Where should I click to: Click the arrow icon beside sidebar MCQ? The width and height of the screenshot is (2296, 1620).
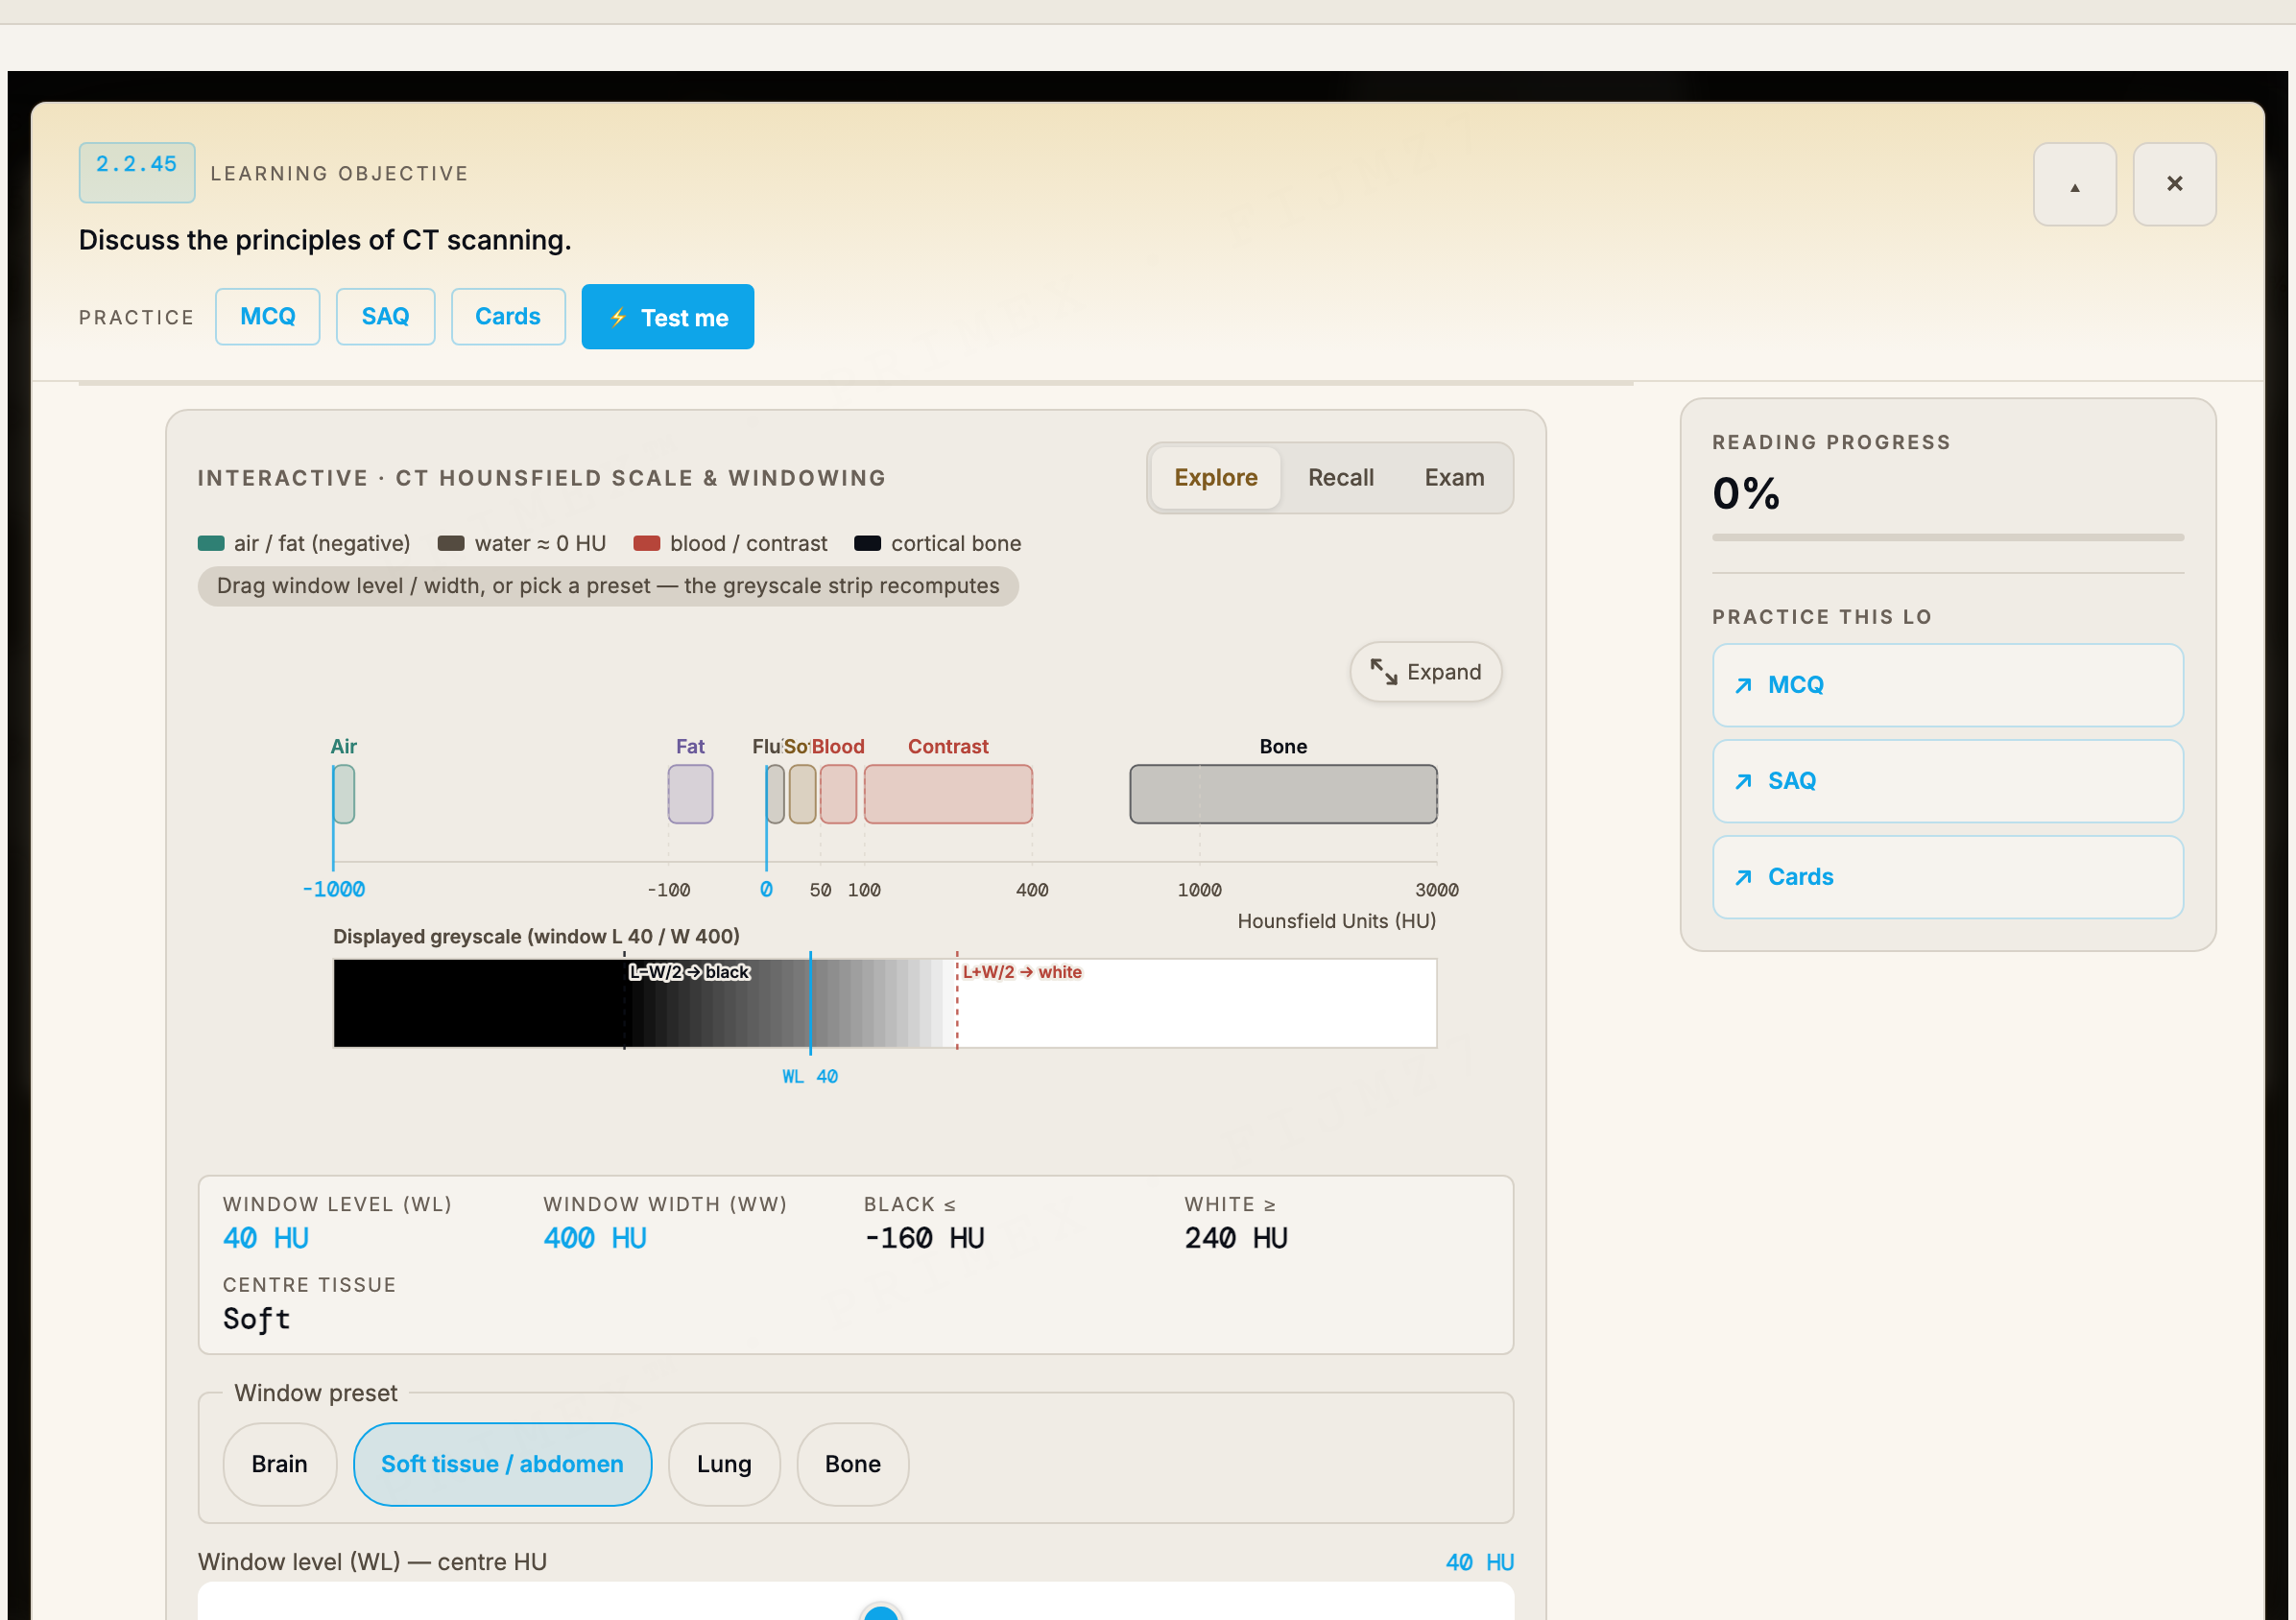[x=1743, y=685]
